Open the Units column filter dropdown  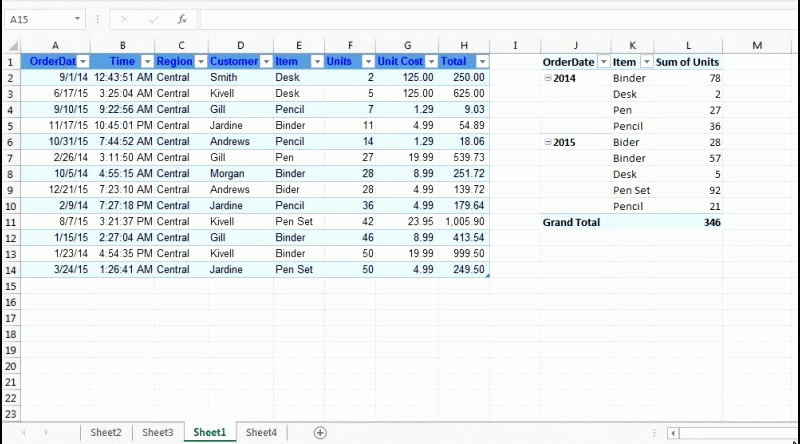(368, 62)
